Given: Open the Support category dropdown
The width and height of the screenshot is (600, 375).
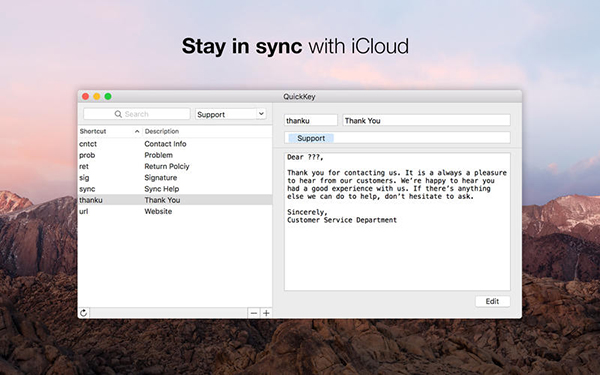Looking at the screenshot, I should point(231,114).
